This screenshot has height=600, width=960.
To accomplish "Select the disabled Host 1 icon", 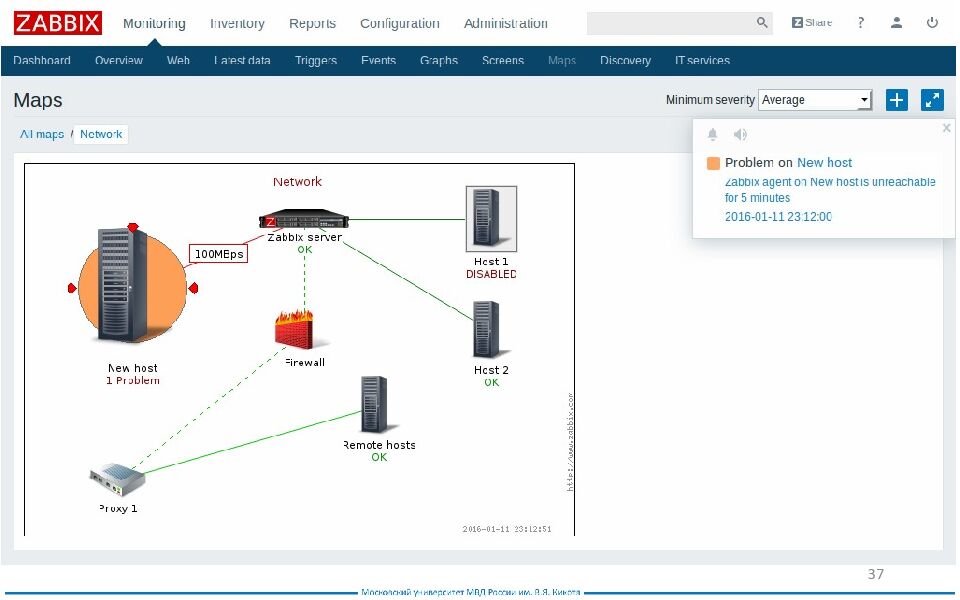I will (491, 219).
